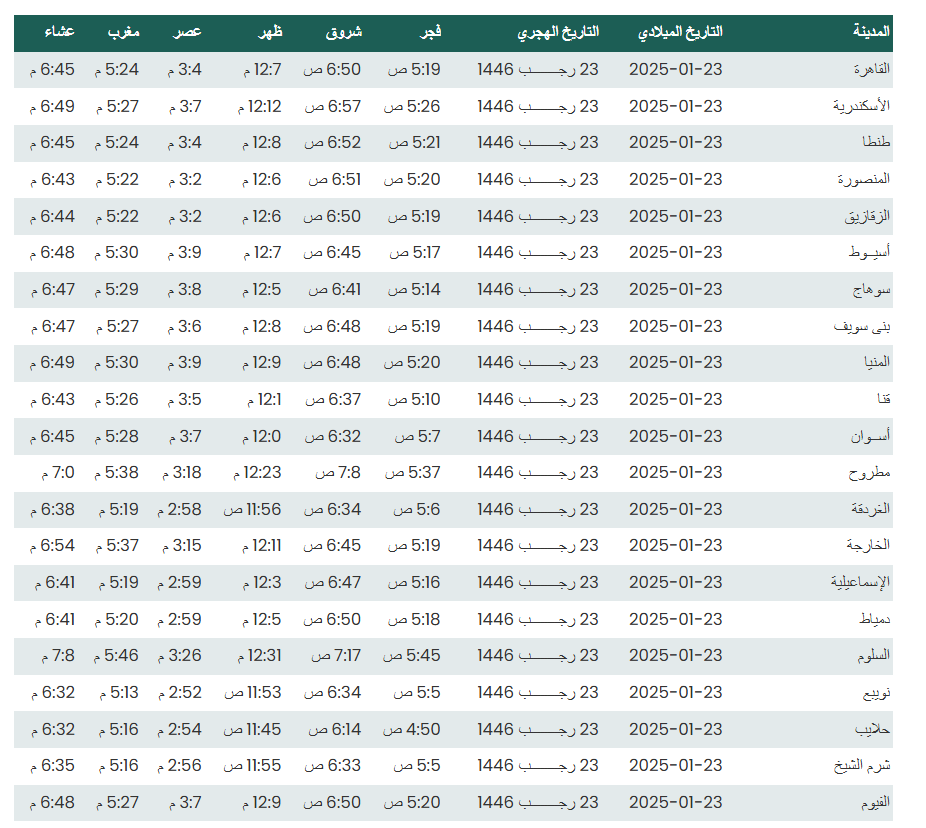Image resolution: width=926 pixels, height=828 pixels.
Task: Select the السلوم Isha time 7:8
Action: (x=58, y=656)
